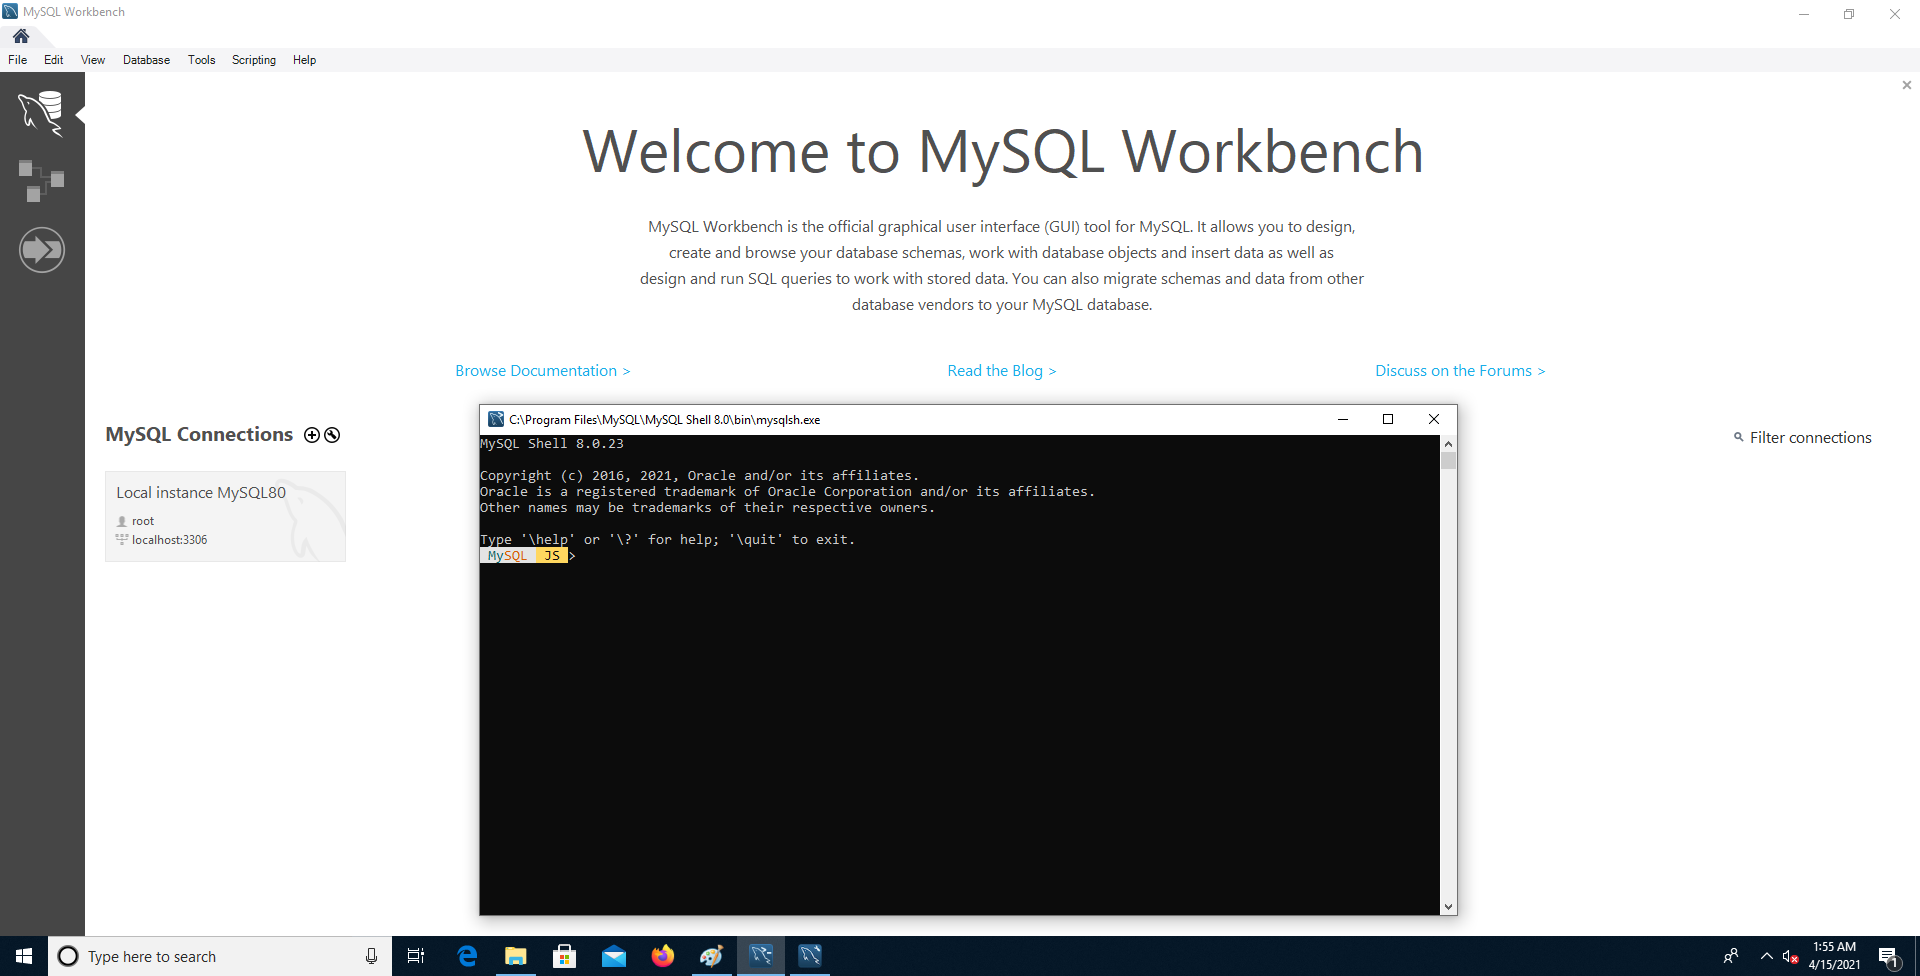Open Task View from the taskbar
The height and width of the screenshot is (976, 1920).
coord(416,956)
